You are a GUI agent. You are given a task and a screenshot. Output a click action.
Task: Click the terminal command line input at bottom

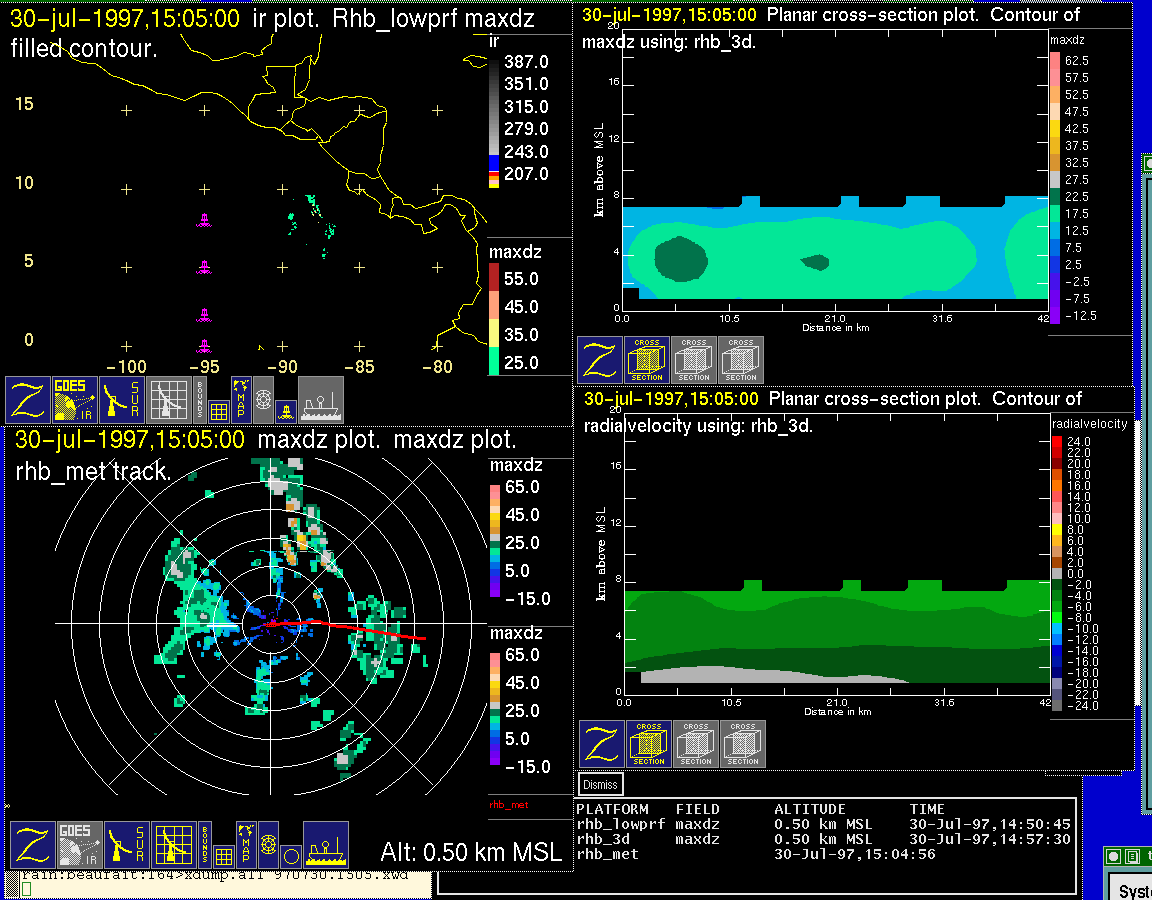point(220,889)
